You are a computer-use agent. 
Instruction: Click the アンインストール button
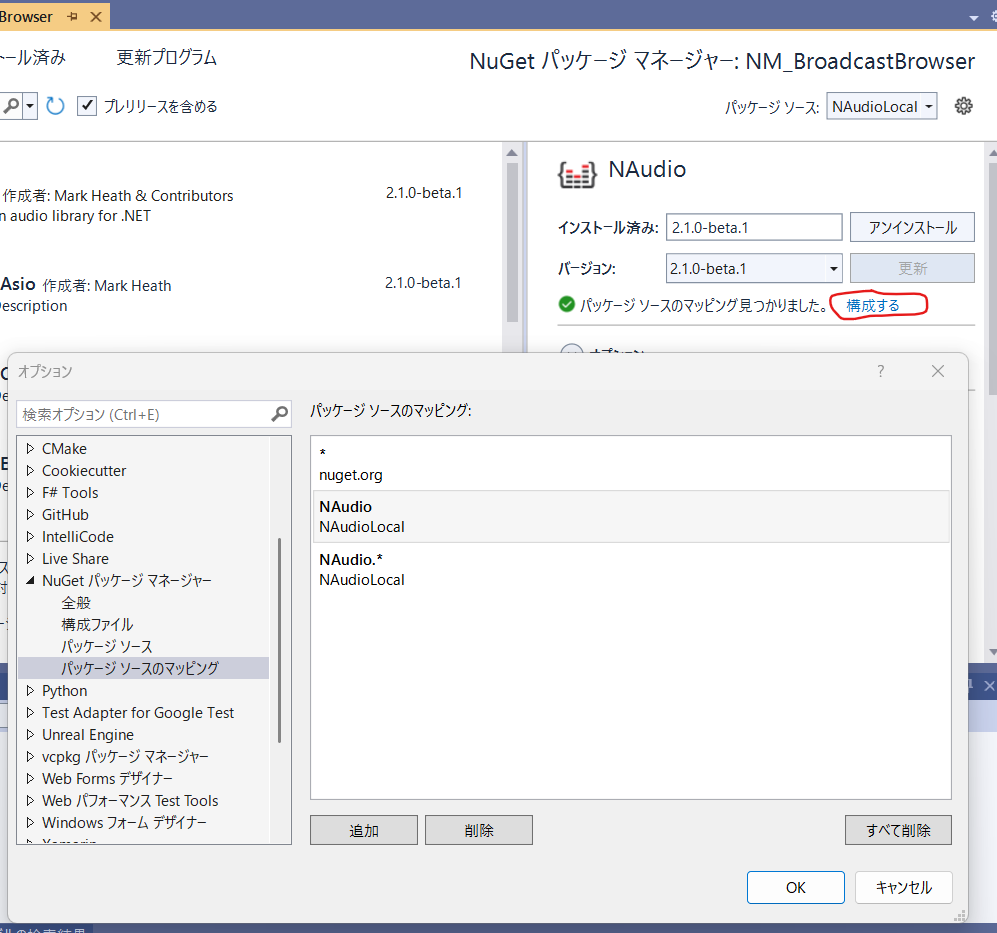click(912, 228)
